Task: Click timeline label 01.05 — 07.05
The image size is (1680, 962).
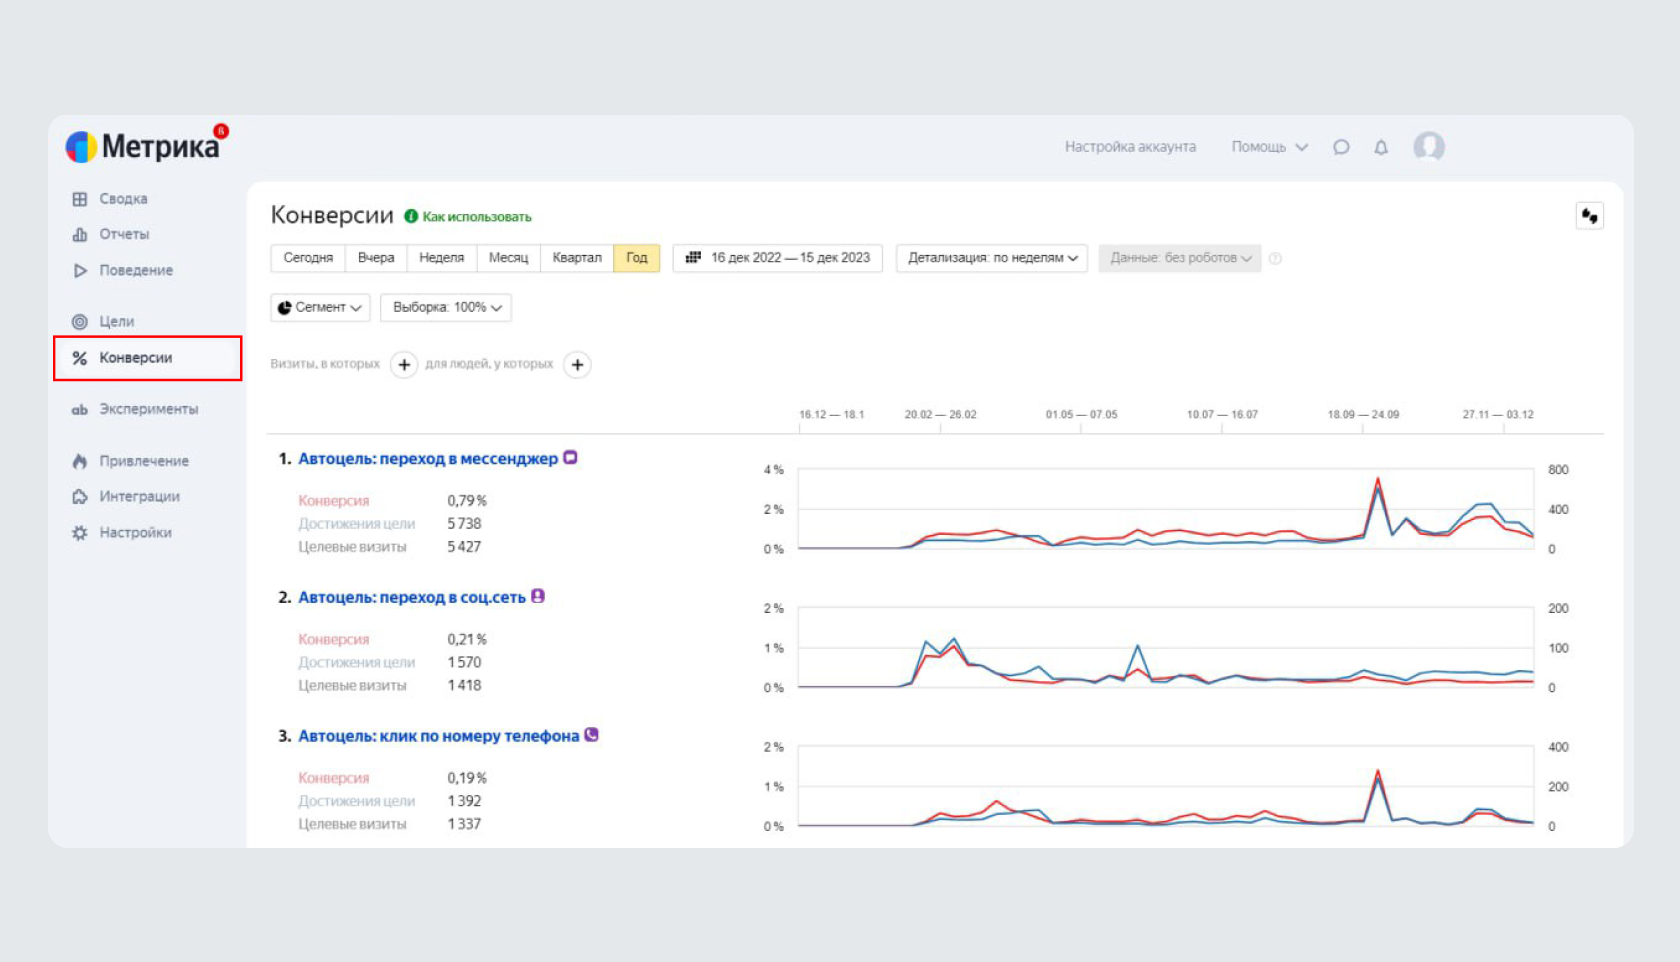Action: click(x=1081, y=415)
